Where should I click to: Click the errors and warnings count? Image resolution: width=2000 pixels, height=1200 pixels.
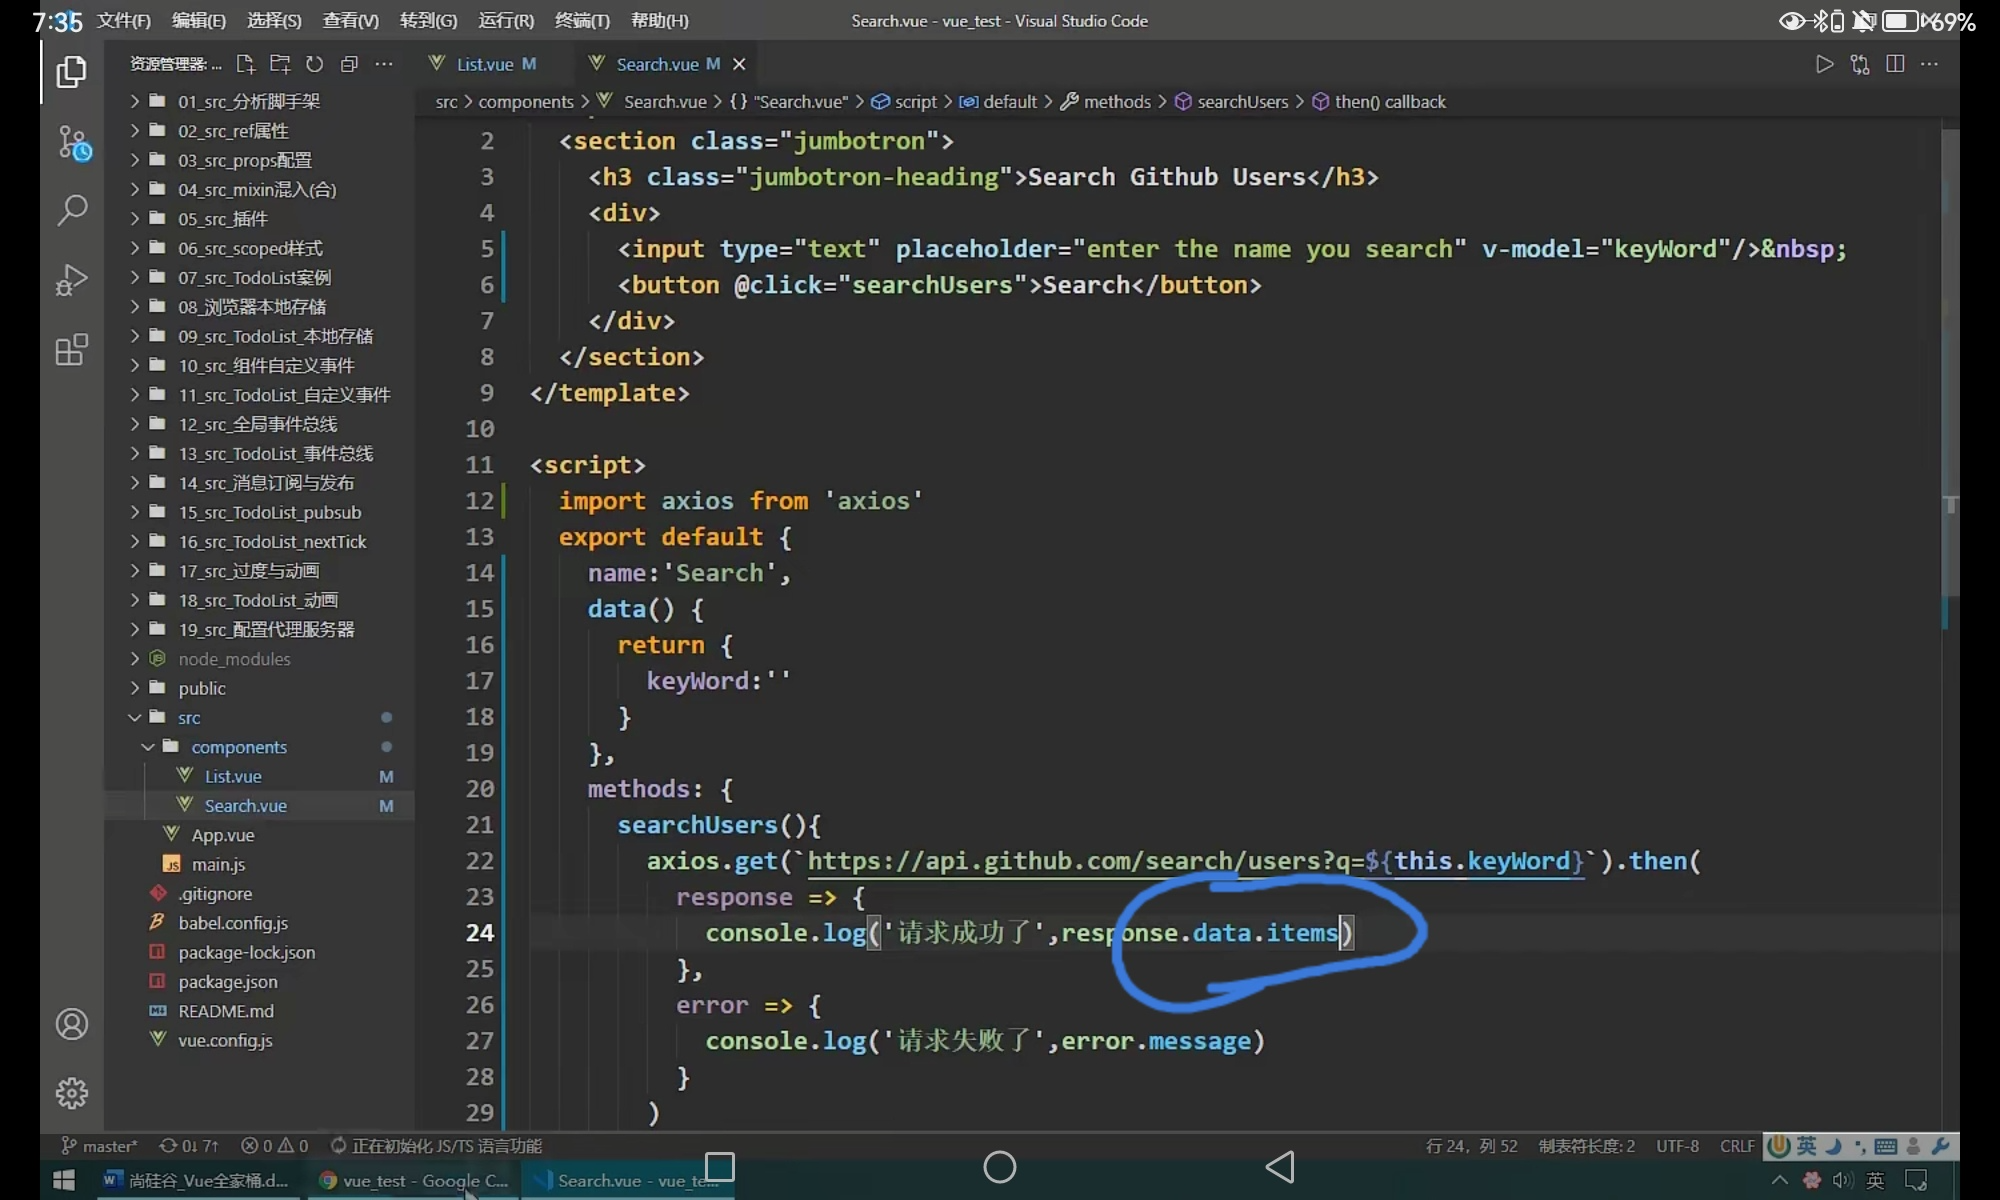pyautogui.click(x=274, y=1146)
